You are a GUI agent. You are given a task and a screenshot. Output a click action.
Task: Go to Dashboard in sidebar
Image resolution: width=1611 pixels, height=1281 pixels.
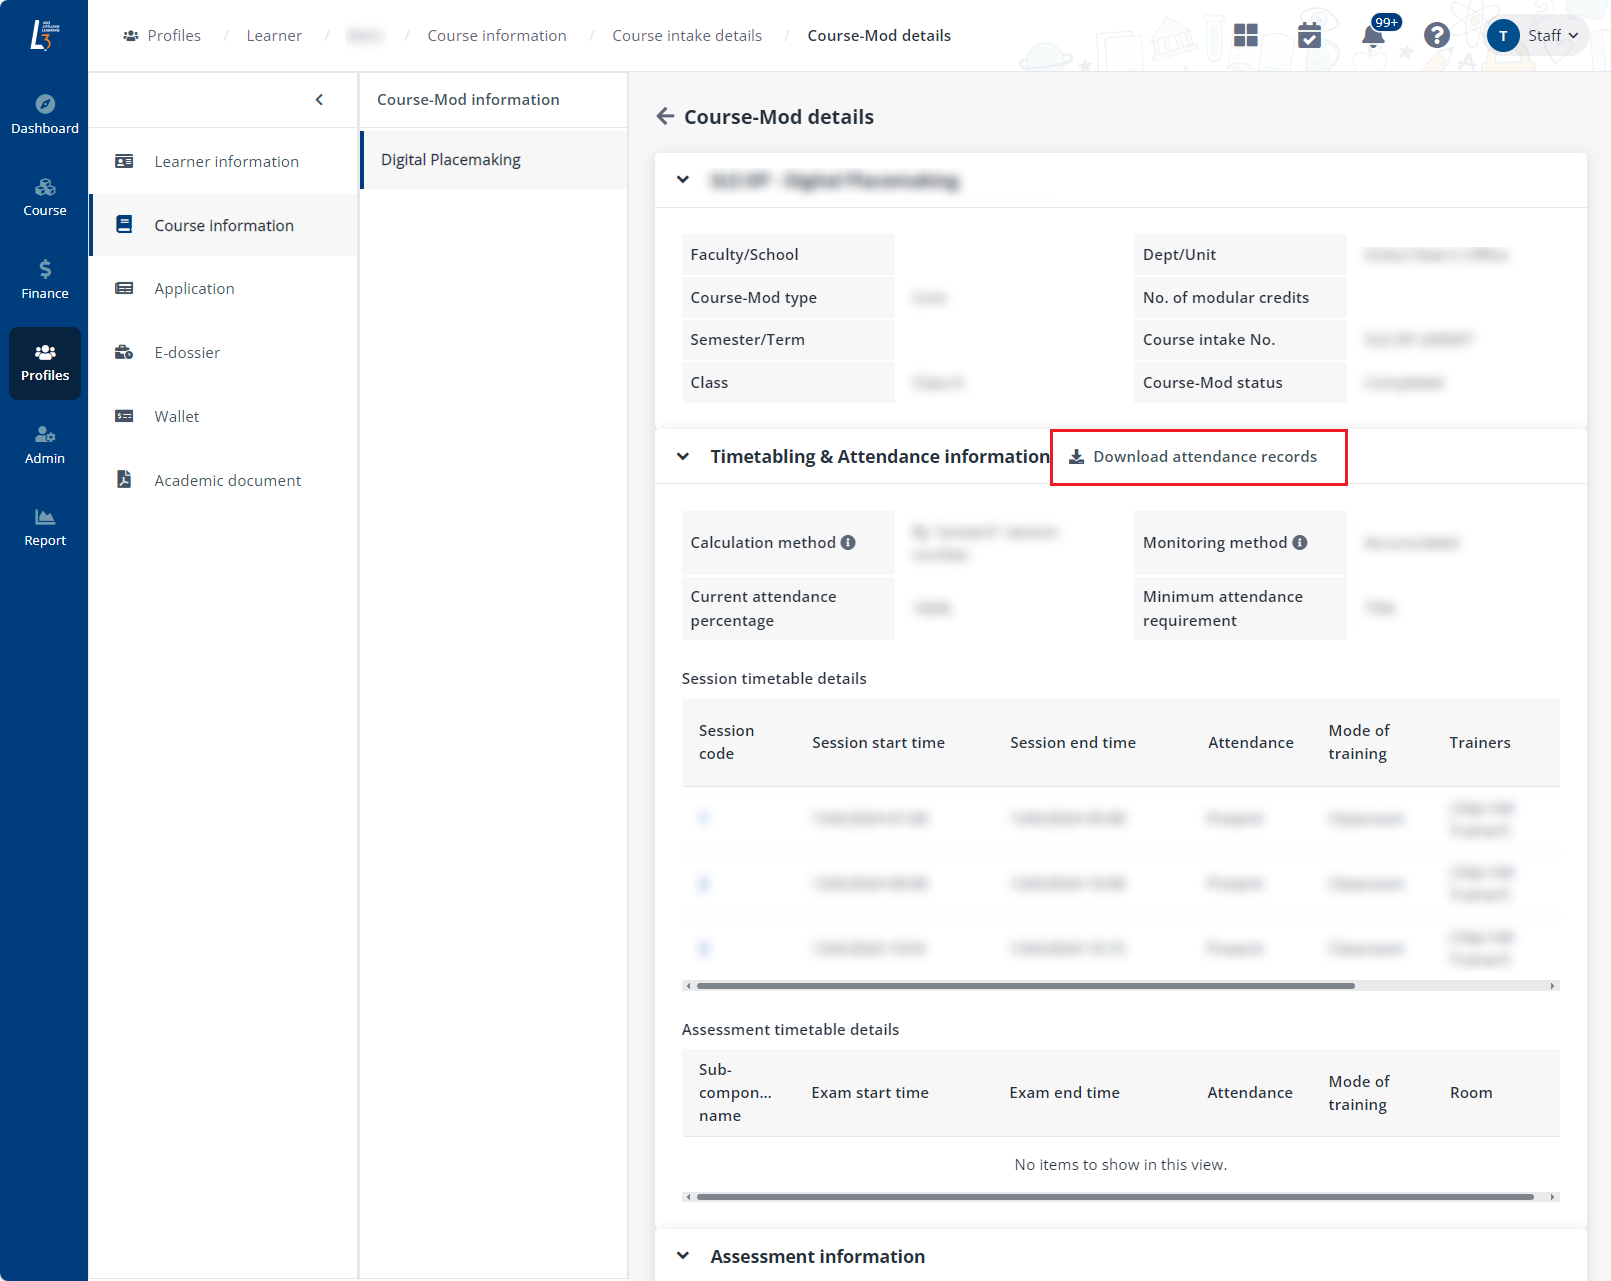tap(44, 115)
